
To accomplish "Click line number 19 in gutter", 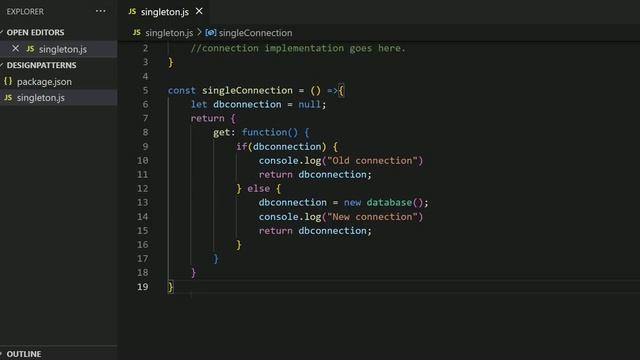I will pyautogui.click(x=143, y=287).
